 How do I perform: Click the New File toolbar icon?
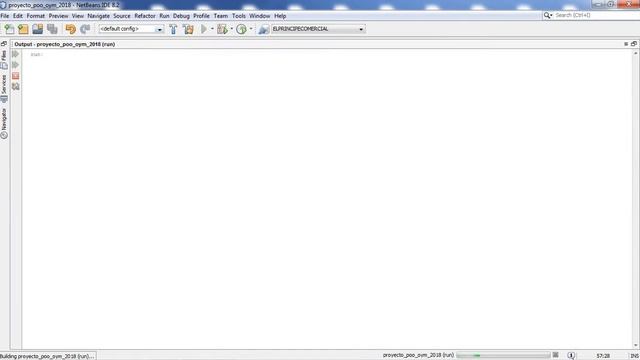(9, 29)
